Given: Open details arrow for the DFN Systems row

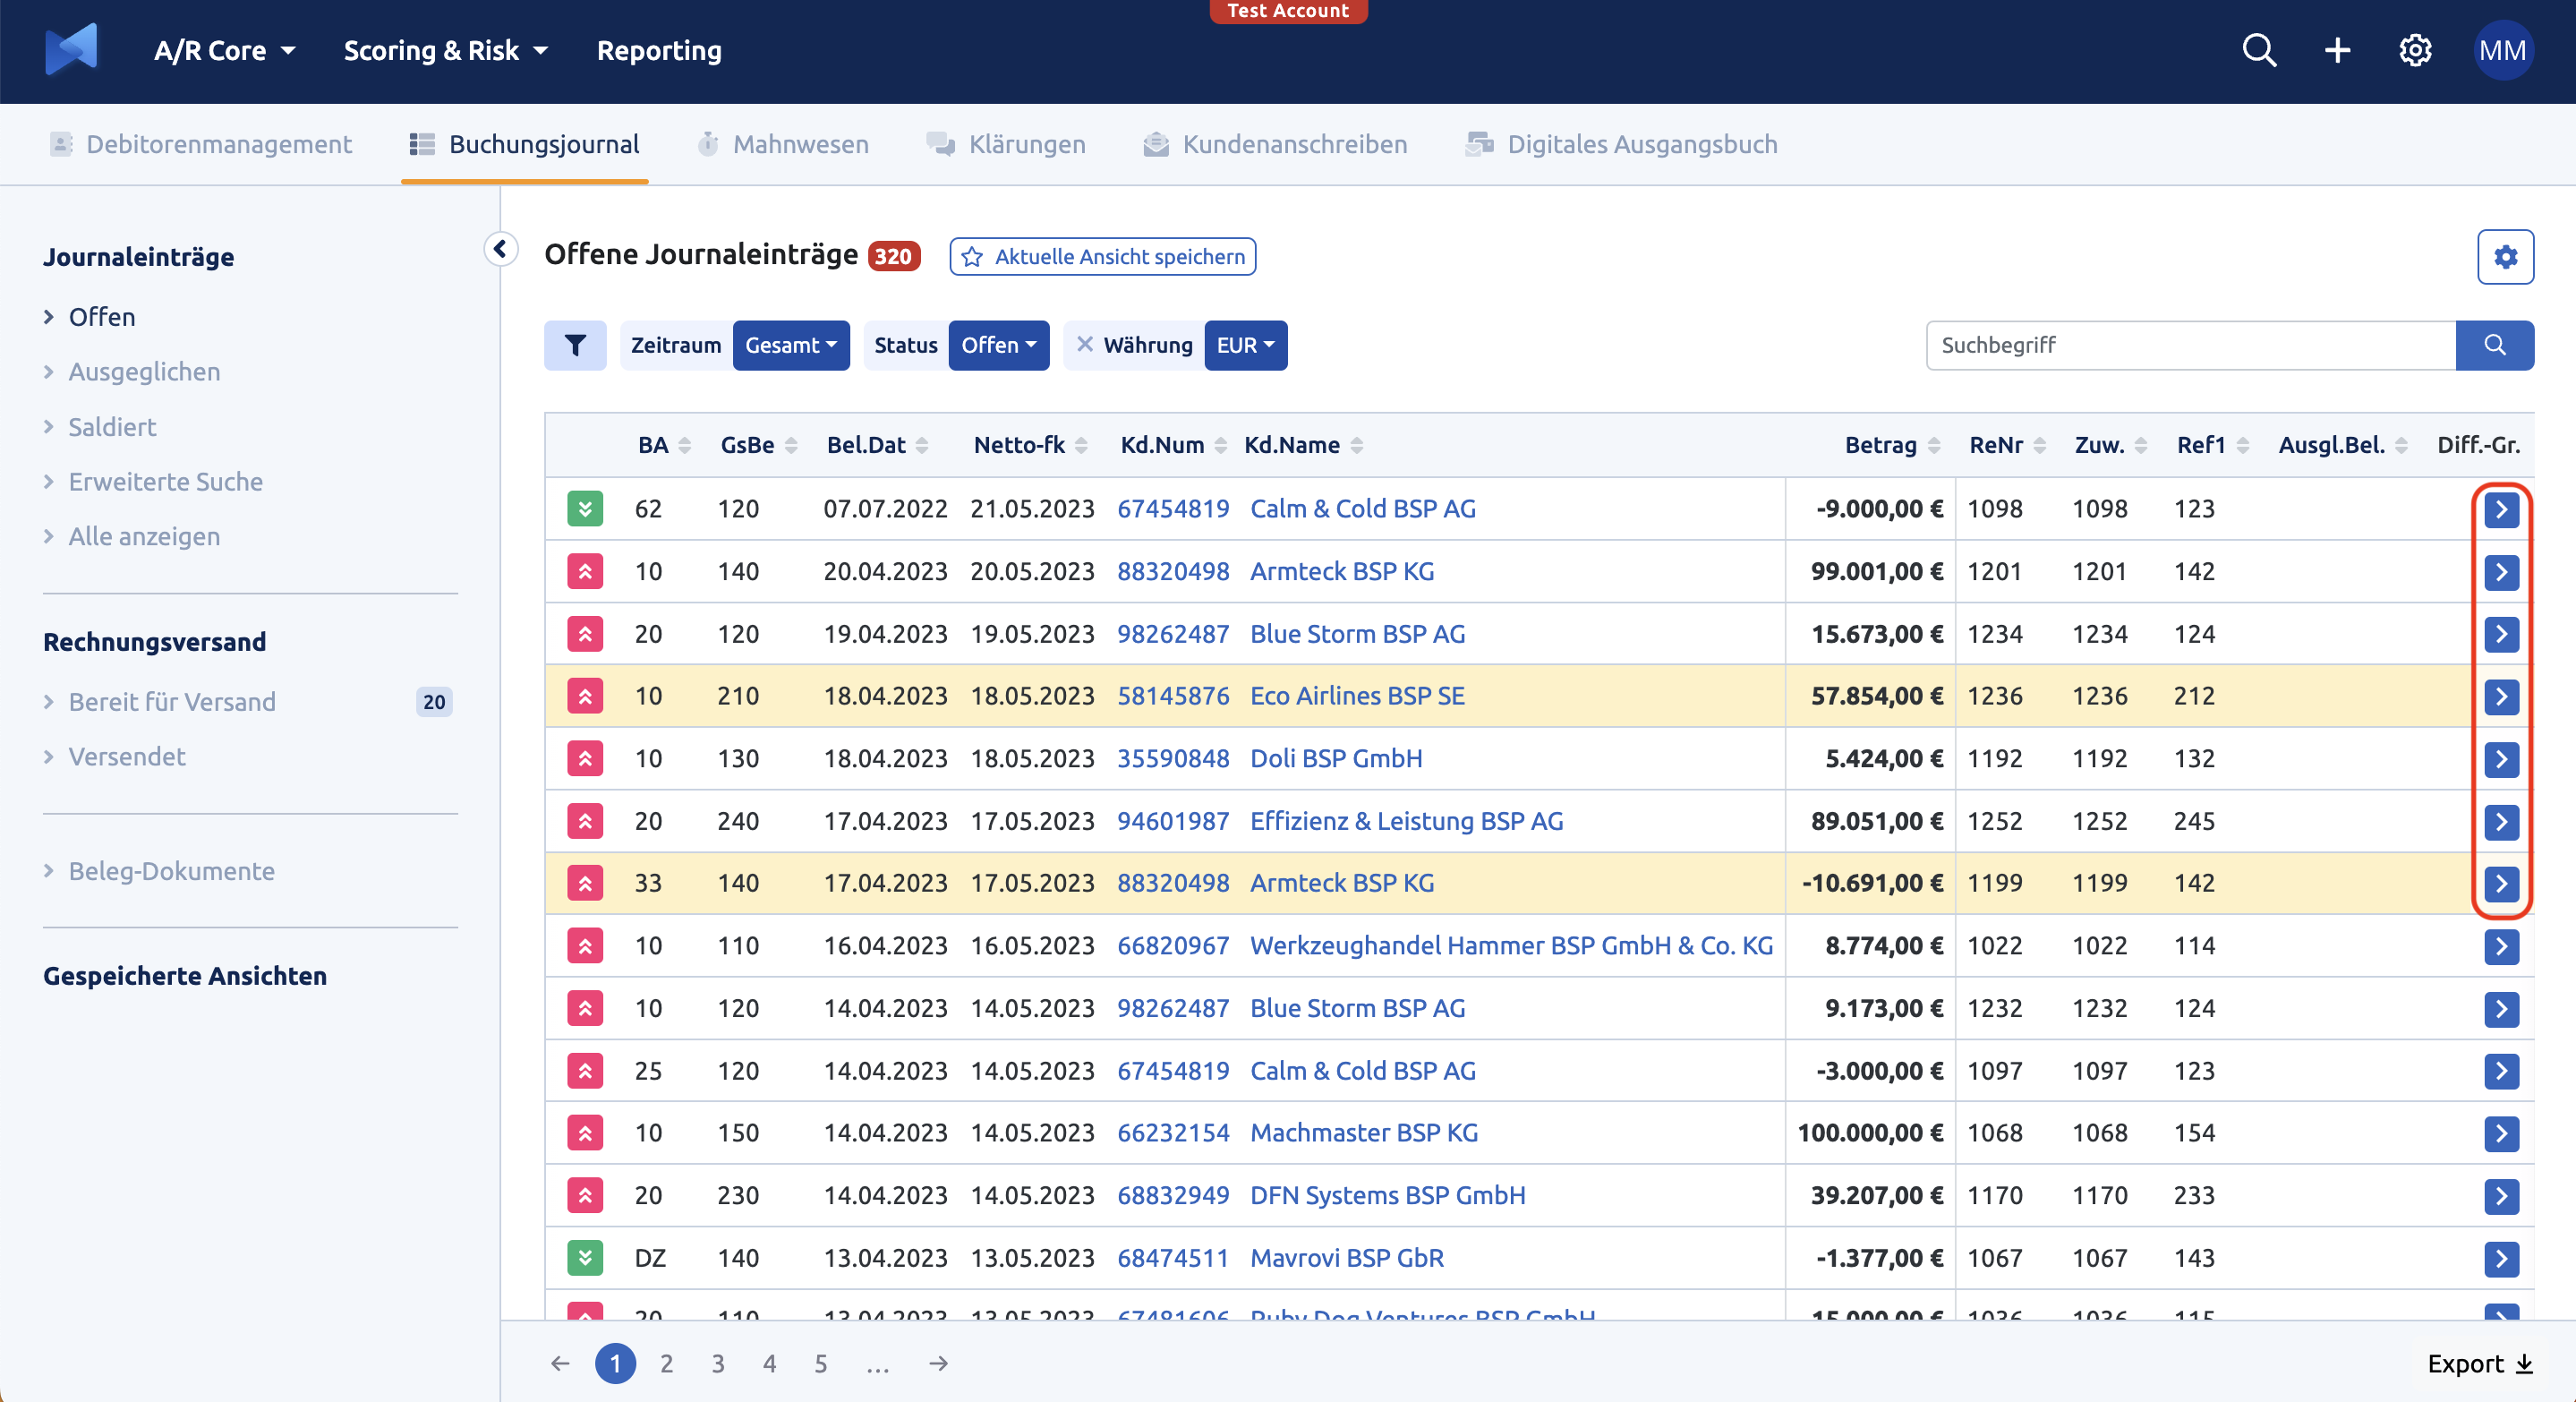Looking at the screenshot, I should (x=2501, y=1196).
